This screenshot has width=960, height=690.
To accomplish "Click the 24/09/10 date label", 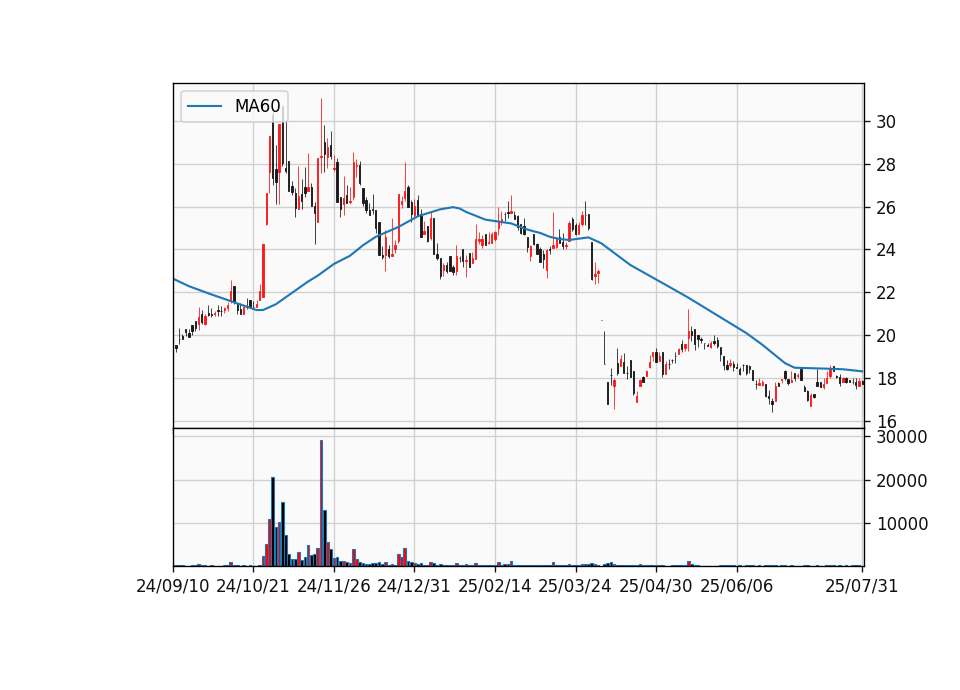I will (x=173, y=586).
